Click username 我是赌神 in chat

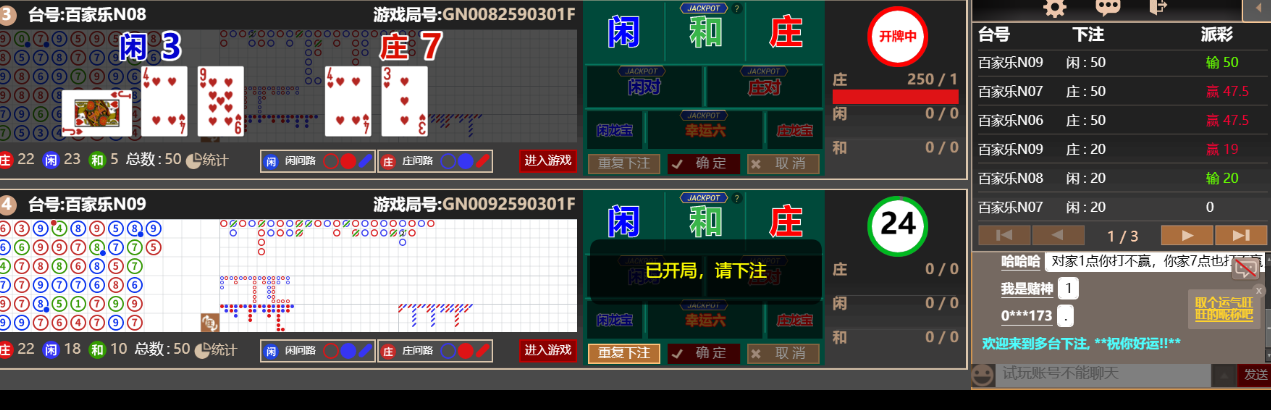point(1027,289)
